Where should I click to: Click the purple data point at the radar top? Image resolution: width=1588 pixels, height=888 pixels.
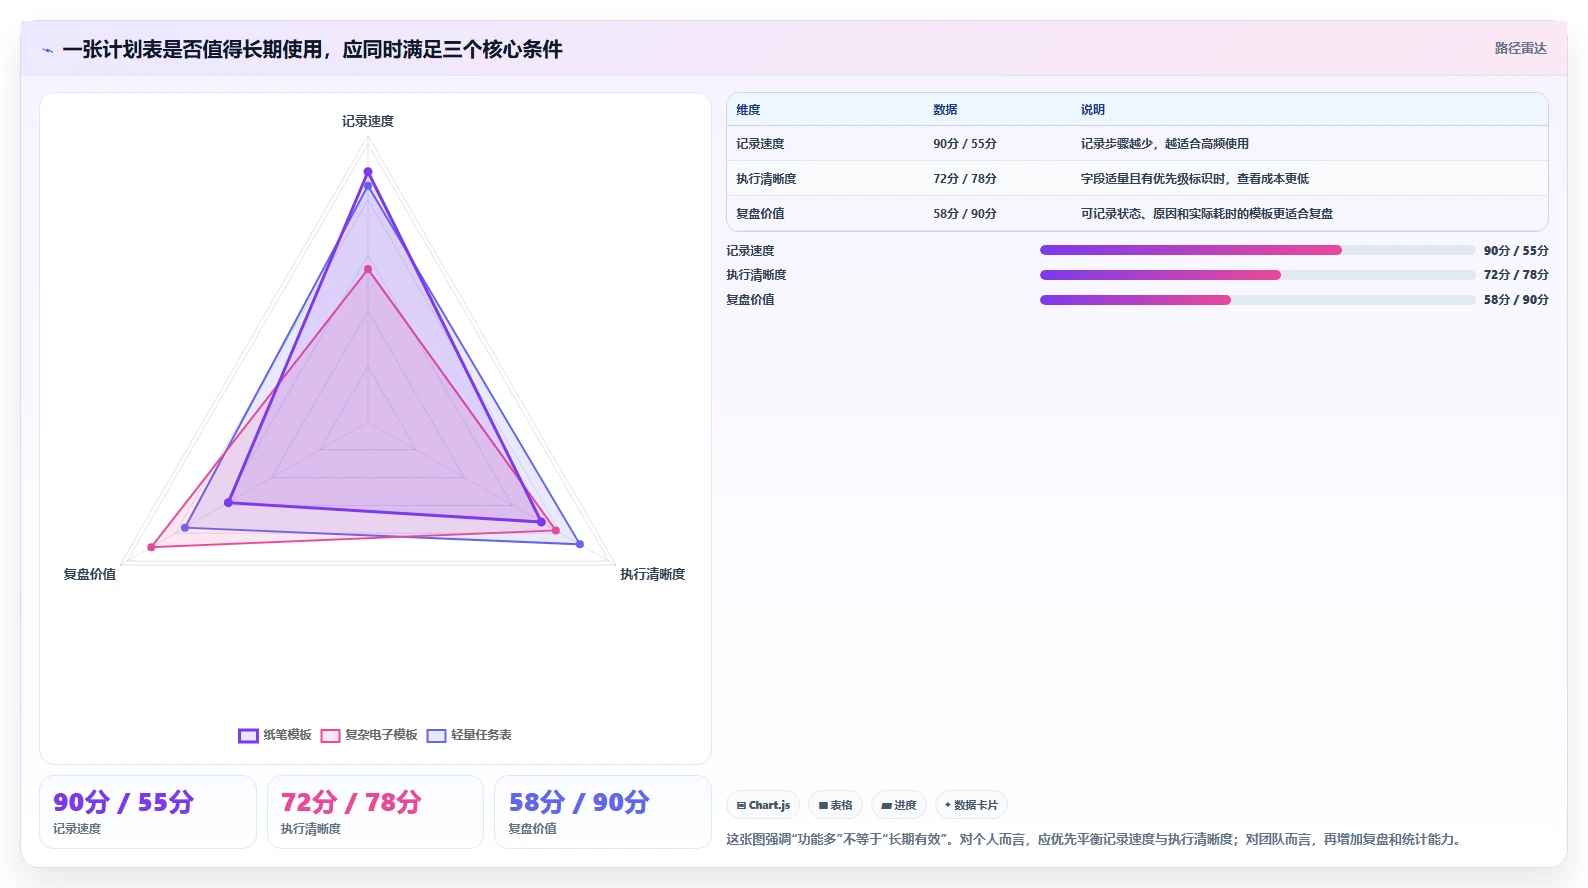coord(368,172)
